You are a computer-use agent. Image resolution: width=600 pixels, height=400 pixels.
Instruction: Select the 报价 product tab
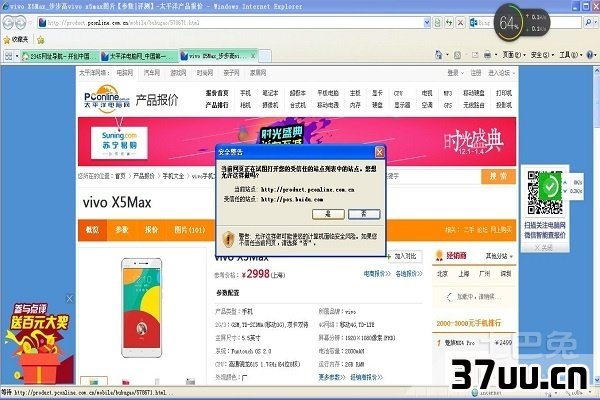pos(151,230)
